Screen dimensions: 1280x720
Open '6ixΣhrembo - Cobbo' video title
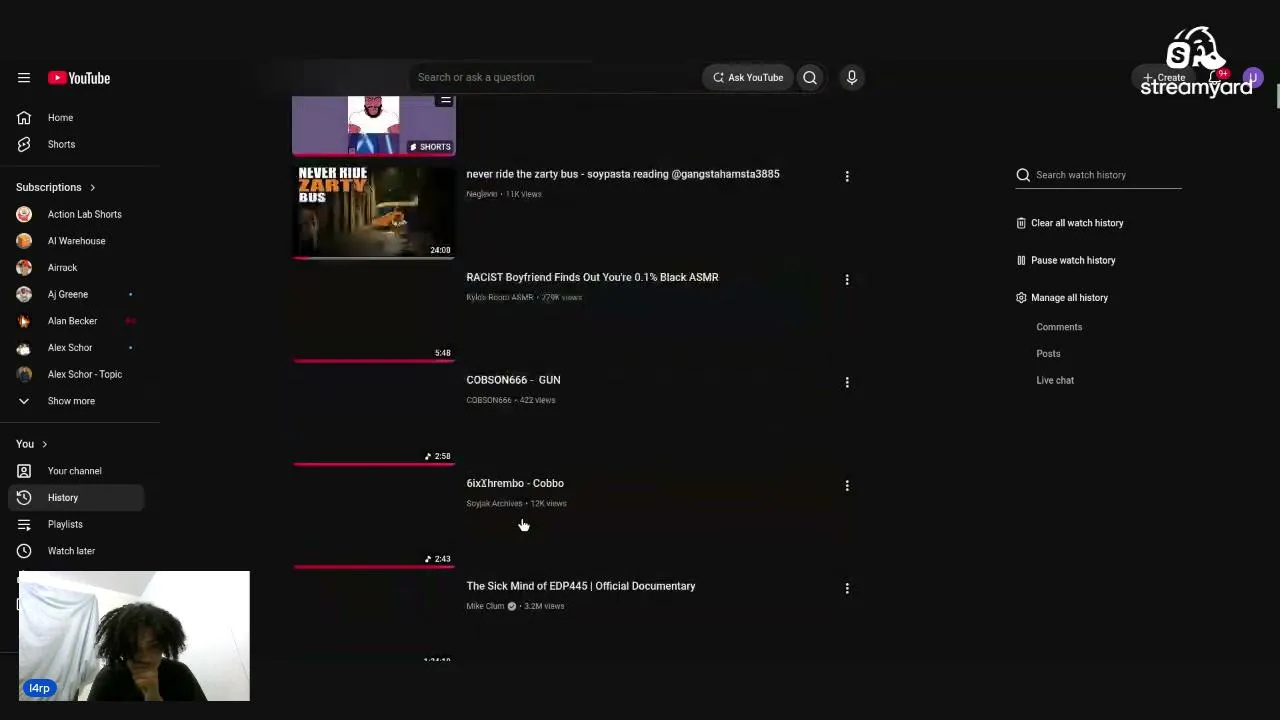tap(515, 483)
